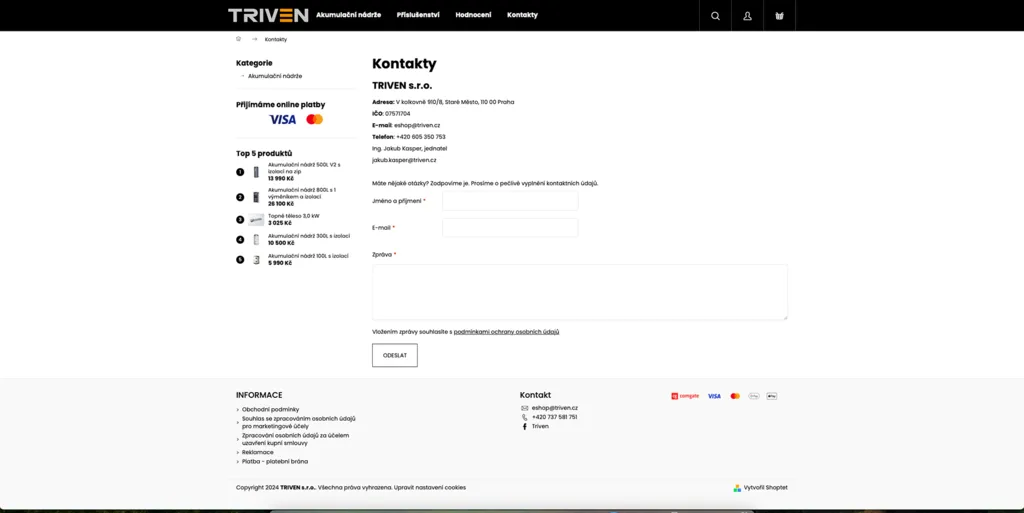Image resolution: width=1024 pixels, height=513 pixels.
Task: Open Hodnocení menu item
Action: [x=473, y=15]
